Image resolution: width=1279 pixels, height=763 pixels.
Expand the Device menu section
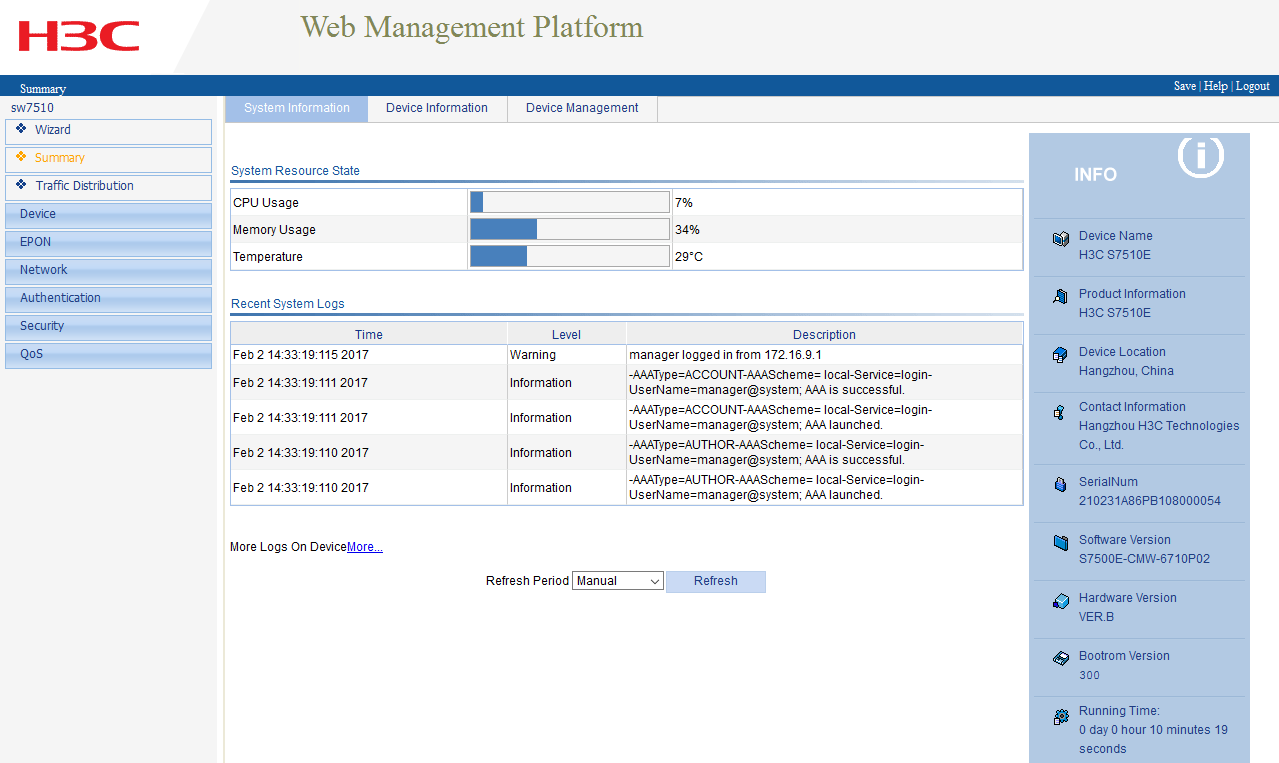108,214
